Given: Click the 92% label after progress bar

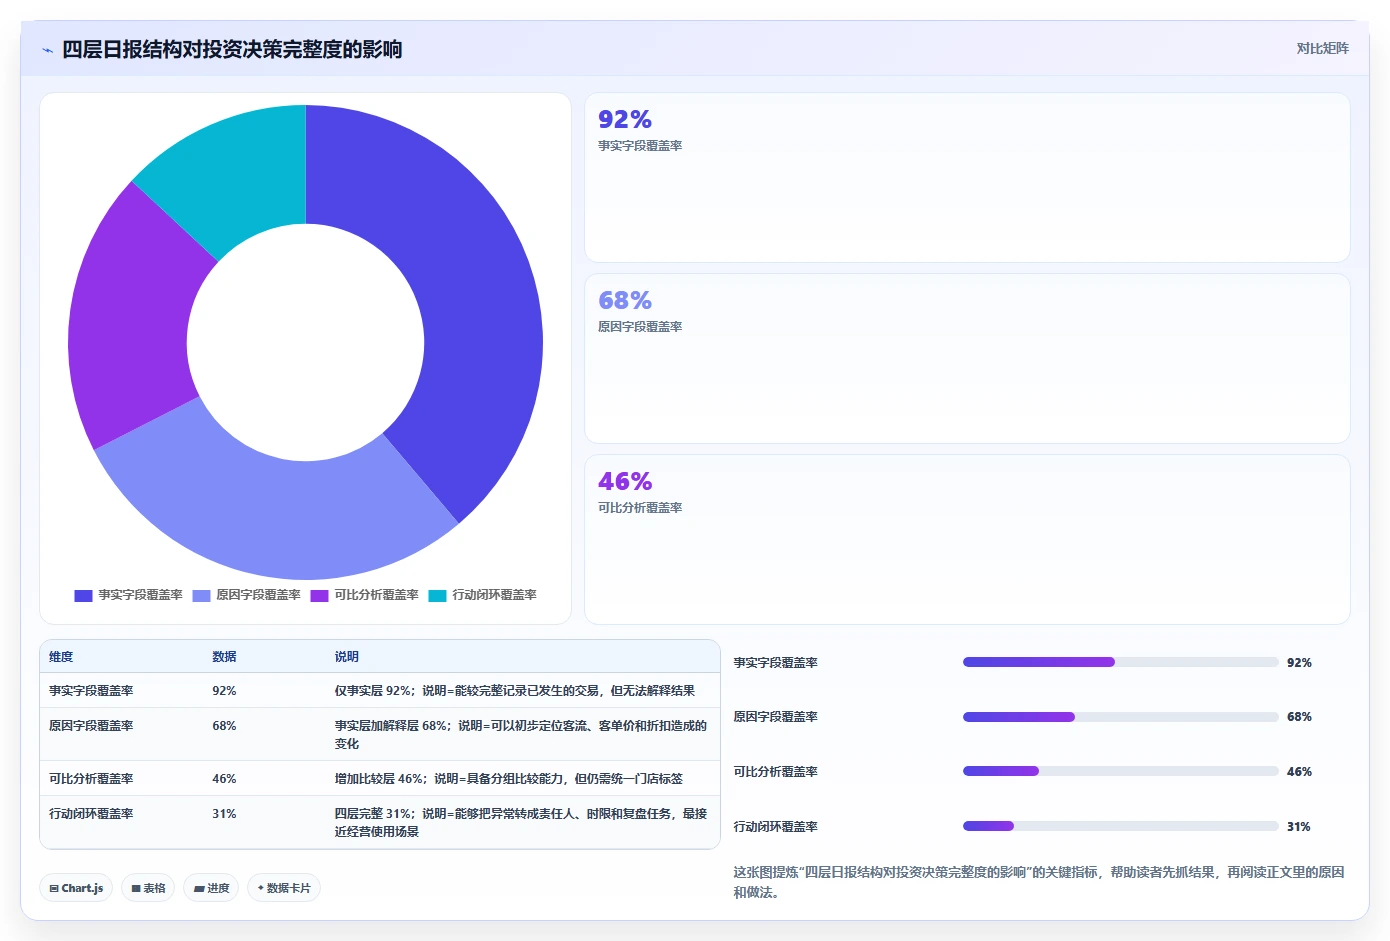Looking at the screenshot, I should [1299, 663].
